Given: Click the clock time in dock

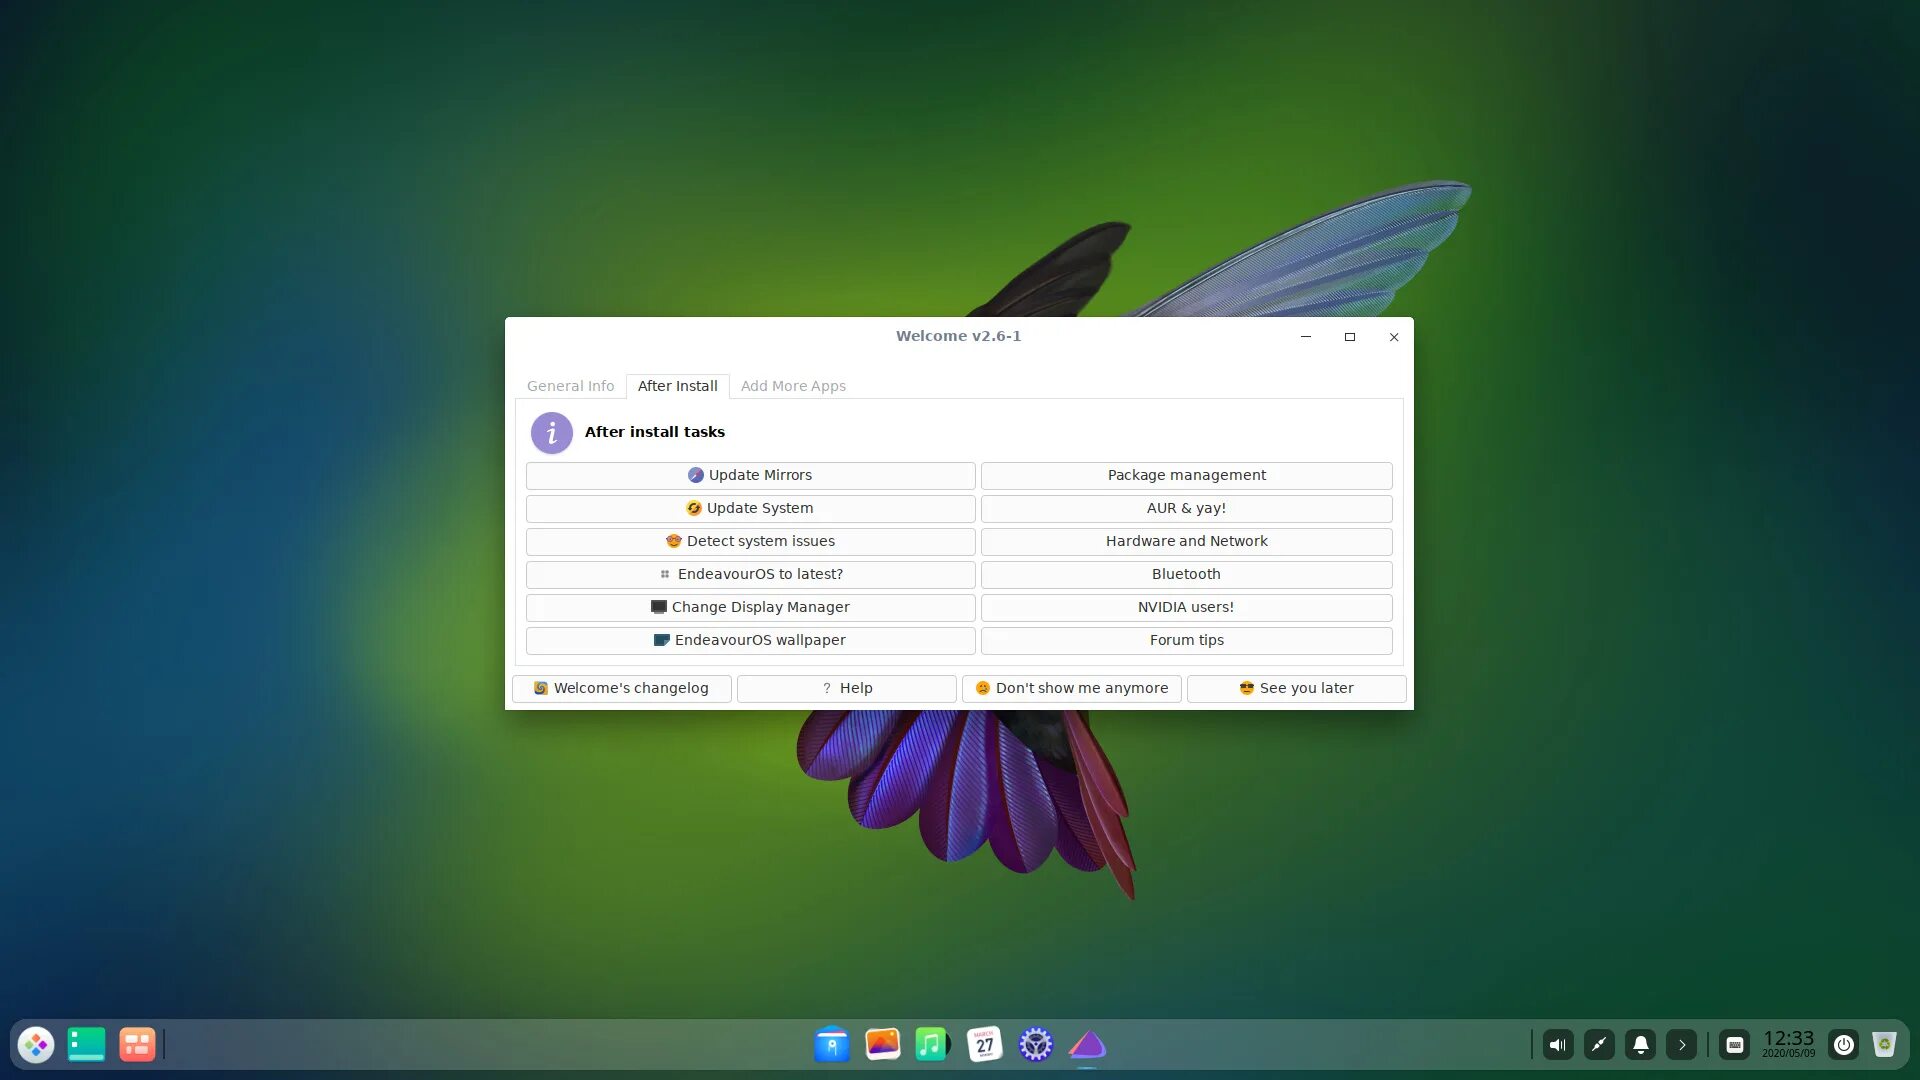Looking at the screenshot, I should pyautogui.click(x=1788, y=1043).
